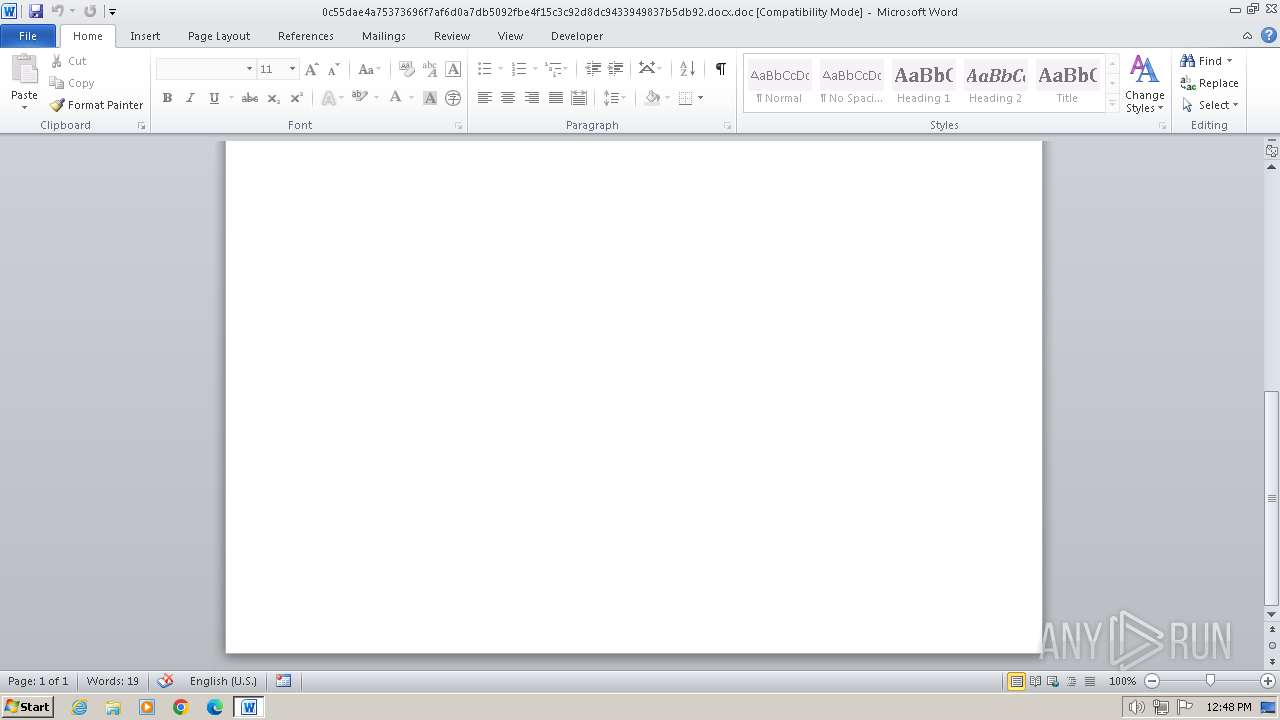
Task: Click the macro recording status bar icon
Action: (x=283, y=681)
